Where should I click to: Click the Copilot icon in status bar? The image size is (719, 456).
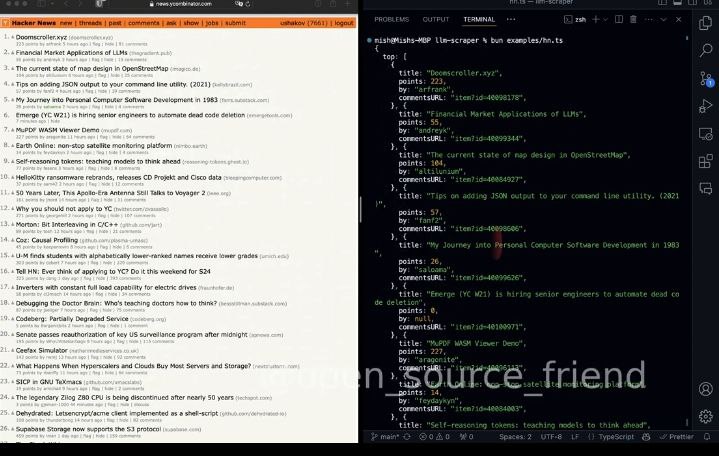[x=646, y=437]
